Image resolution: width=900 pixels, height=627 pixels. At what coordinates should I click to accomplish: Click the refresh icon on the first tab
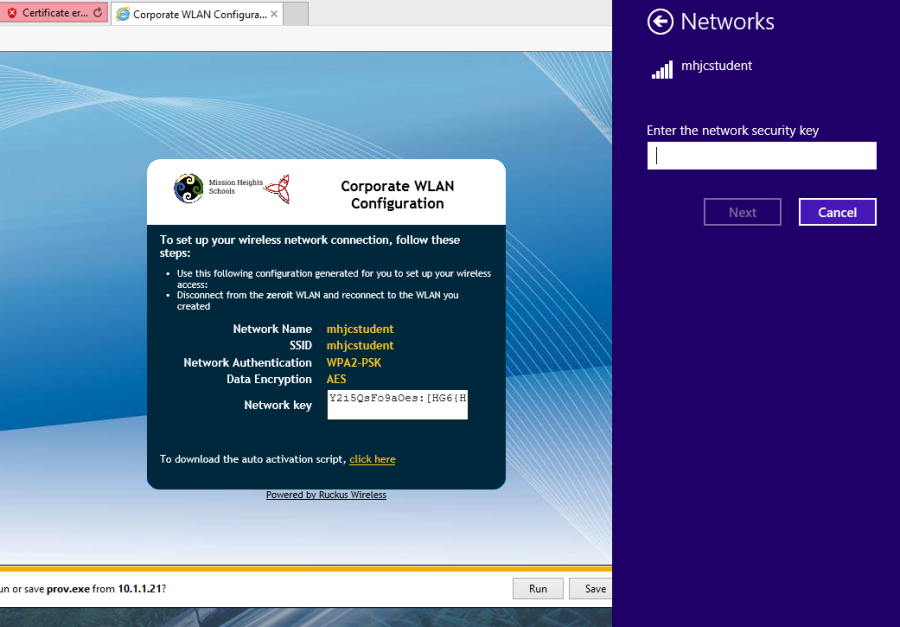click(x=98, y=13)
